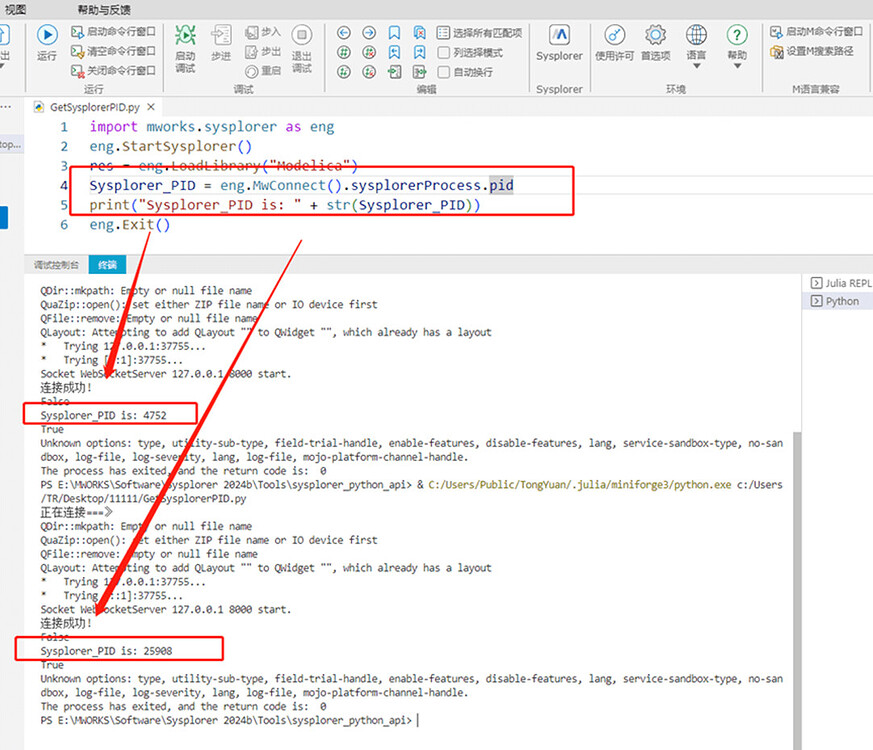Close command window via 关闭命令行窗口

113,71
